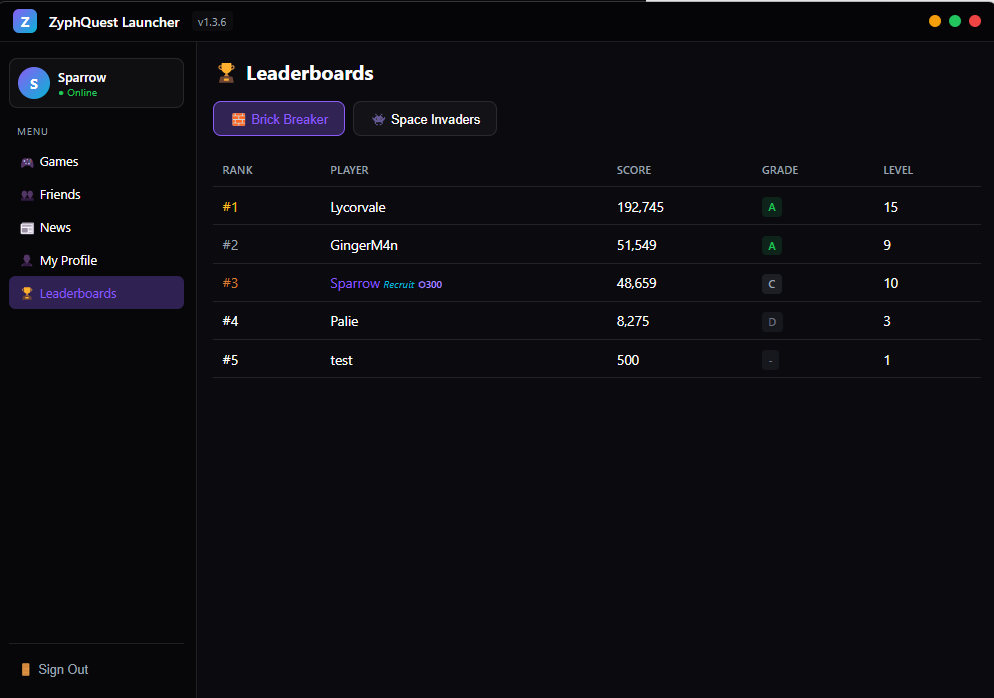Click the brick icon on the Brick Breaker tab
This screenshot has width=994, height=698.
237,118
